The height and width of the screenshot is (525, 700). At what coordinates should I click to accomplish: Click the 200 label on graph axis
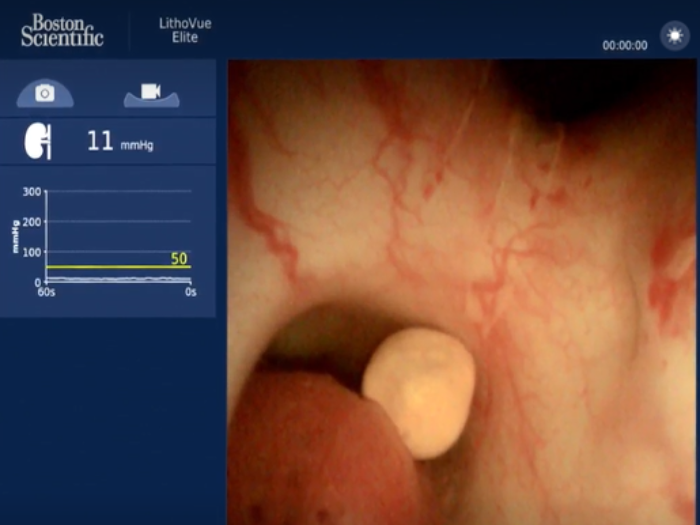point(32,222)
